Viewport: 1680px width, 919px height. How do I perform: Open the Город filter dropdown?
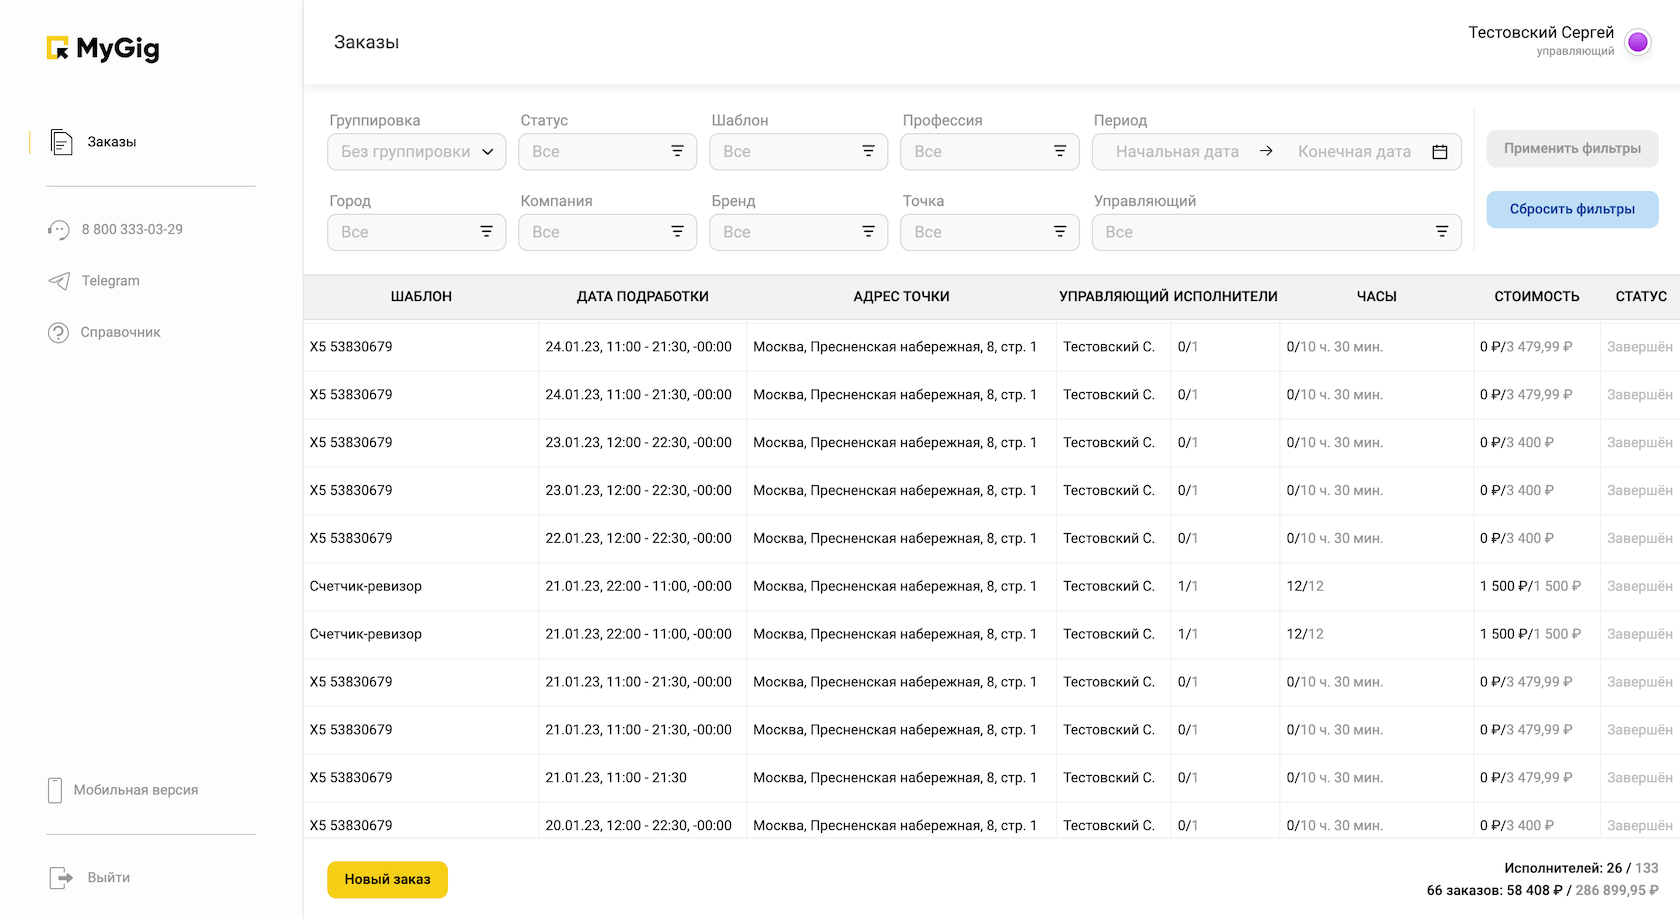416,232
